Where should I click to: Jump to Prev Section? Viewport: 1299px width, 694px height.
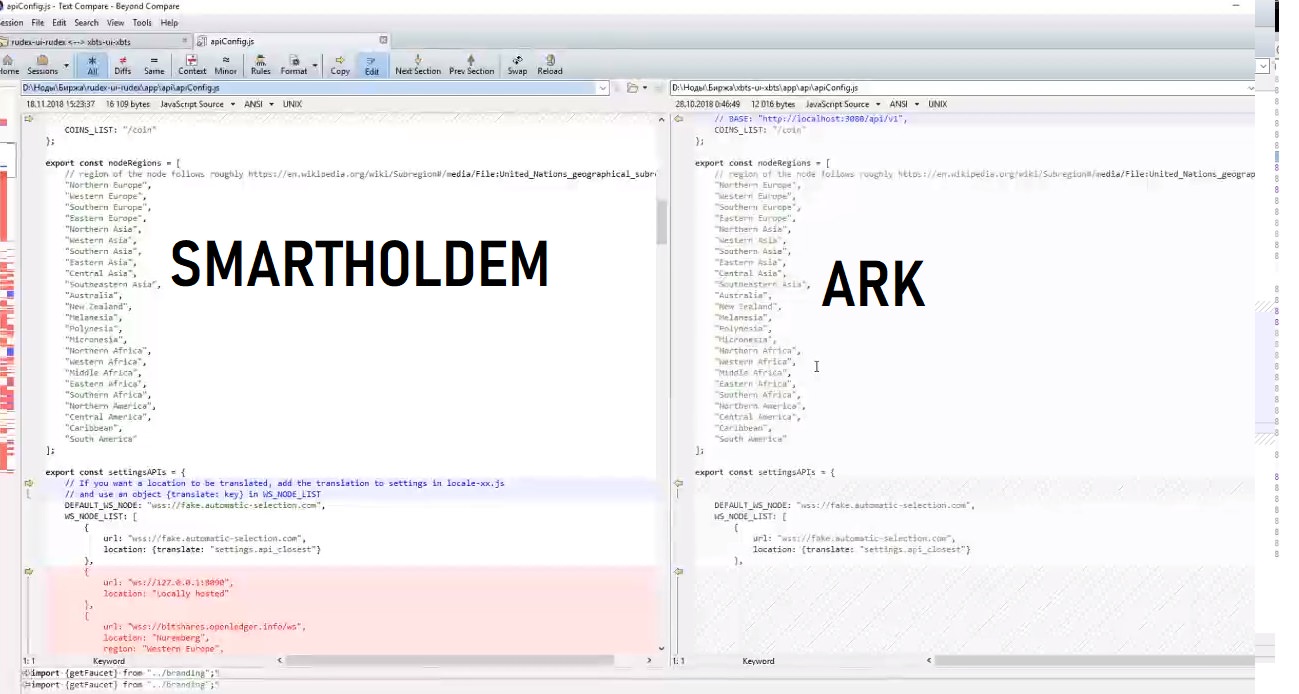point(471,65)
